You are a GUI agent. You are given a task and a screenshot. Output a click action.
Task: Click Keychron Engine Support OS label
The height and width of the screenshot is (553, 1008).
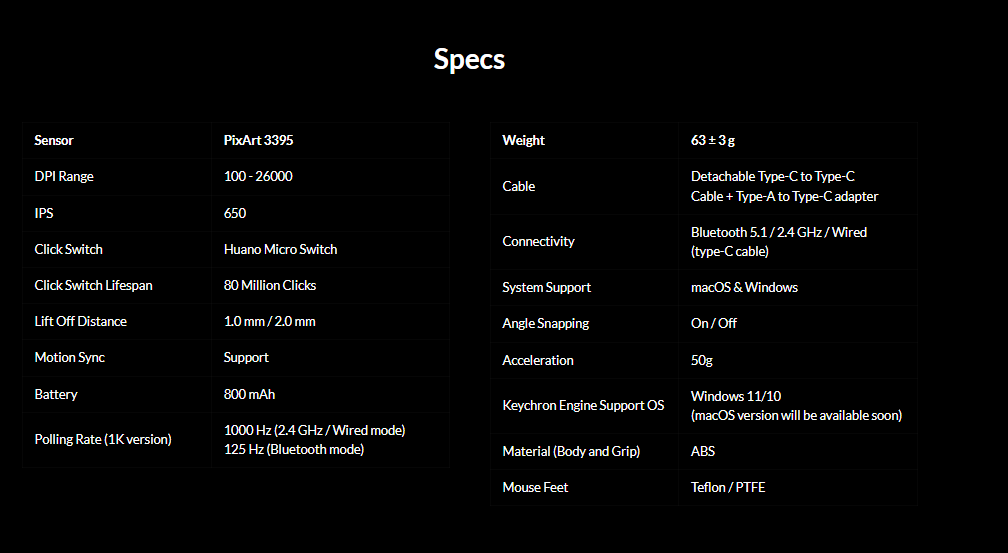point(583,405)
